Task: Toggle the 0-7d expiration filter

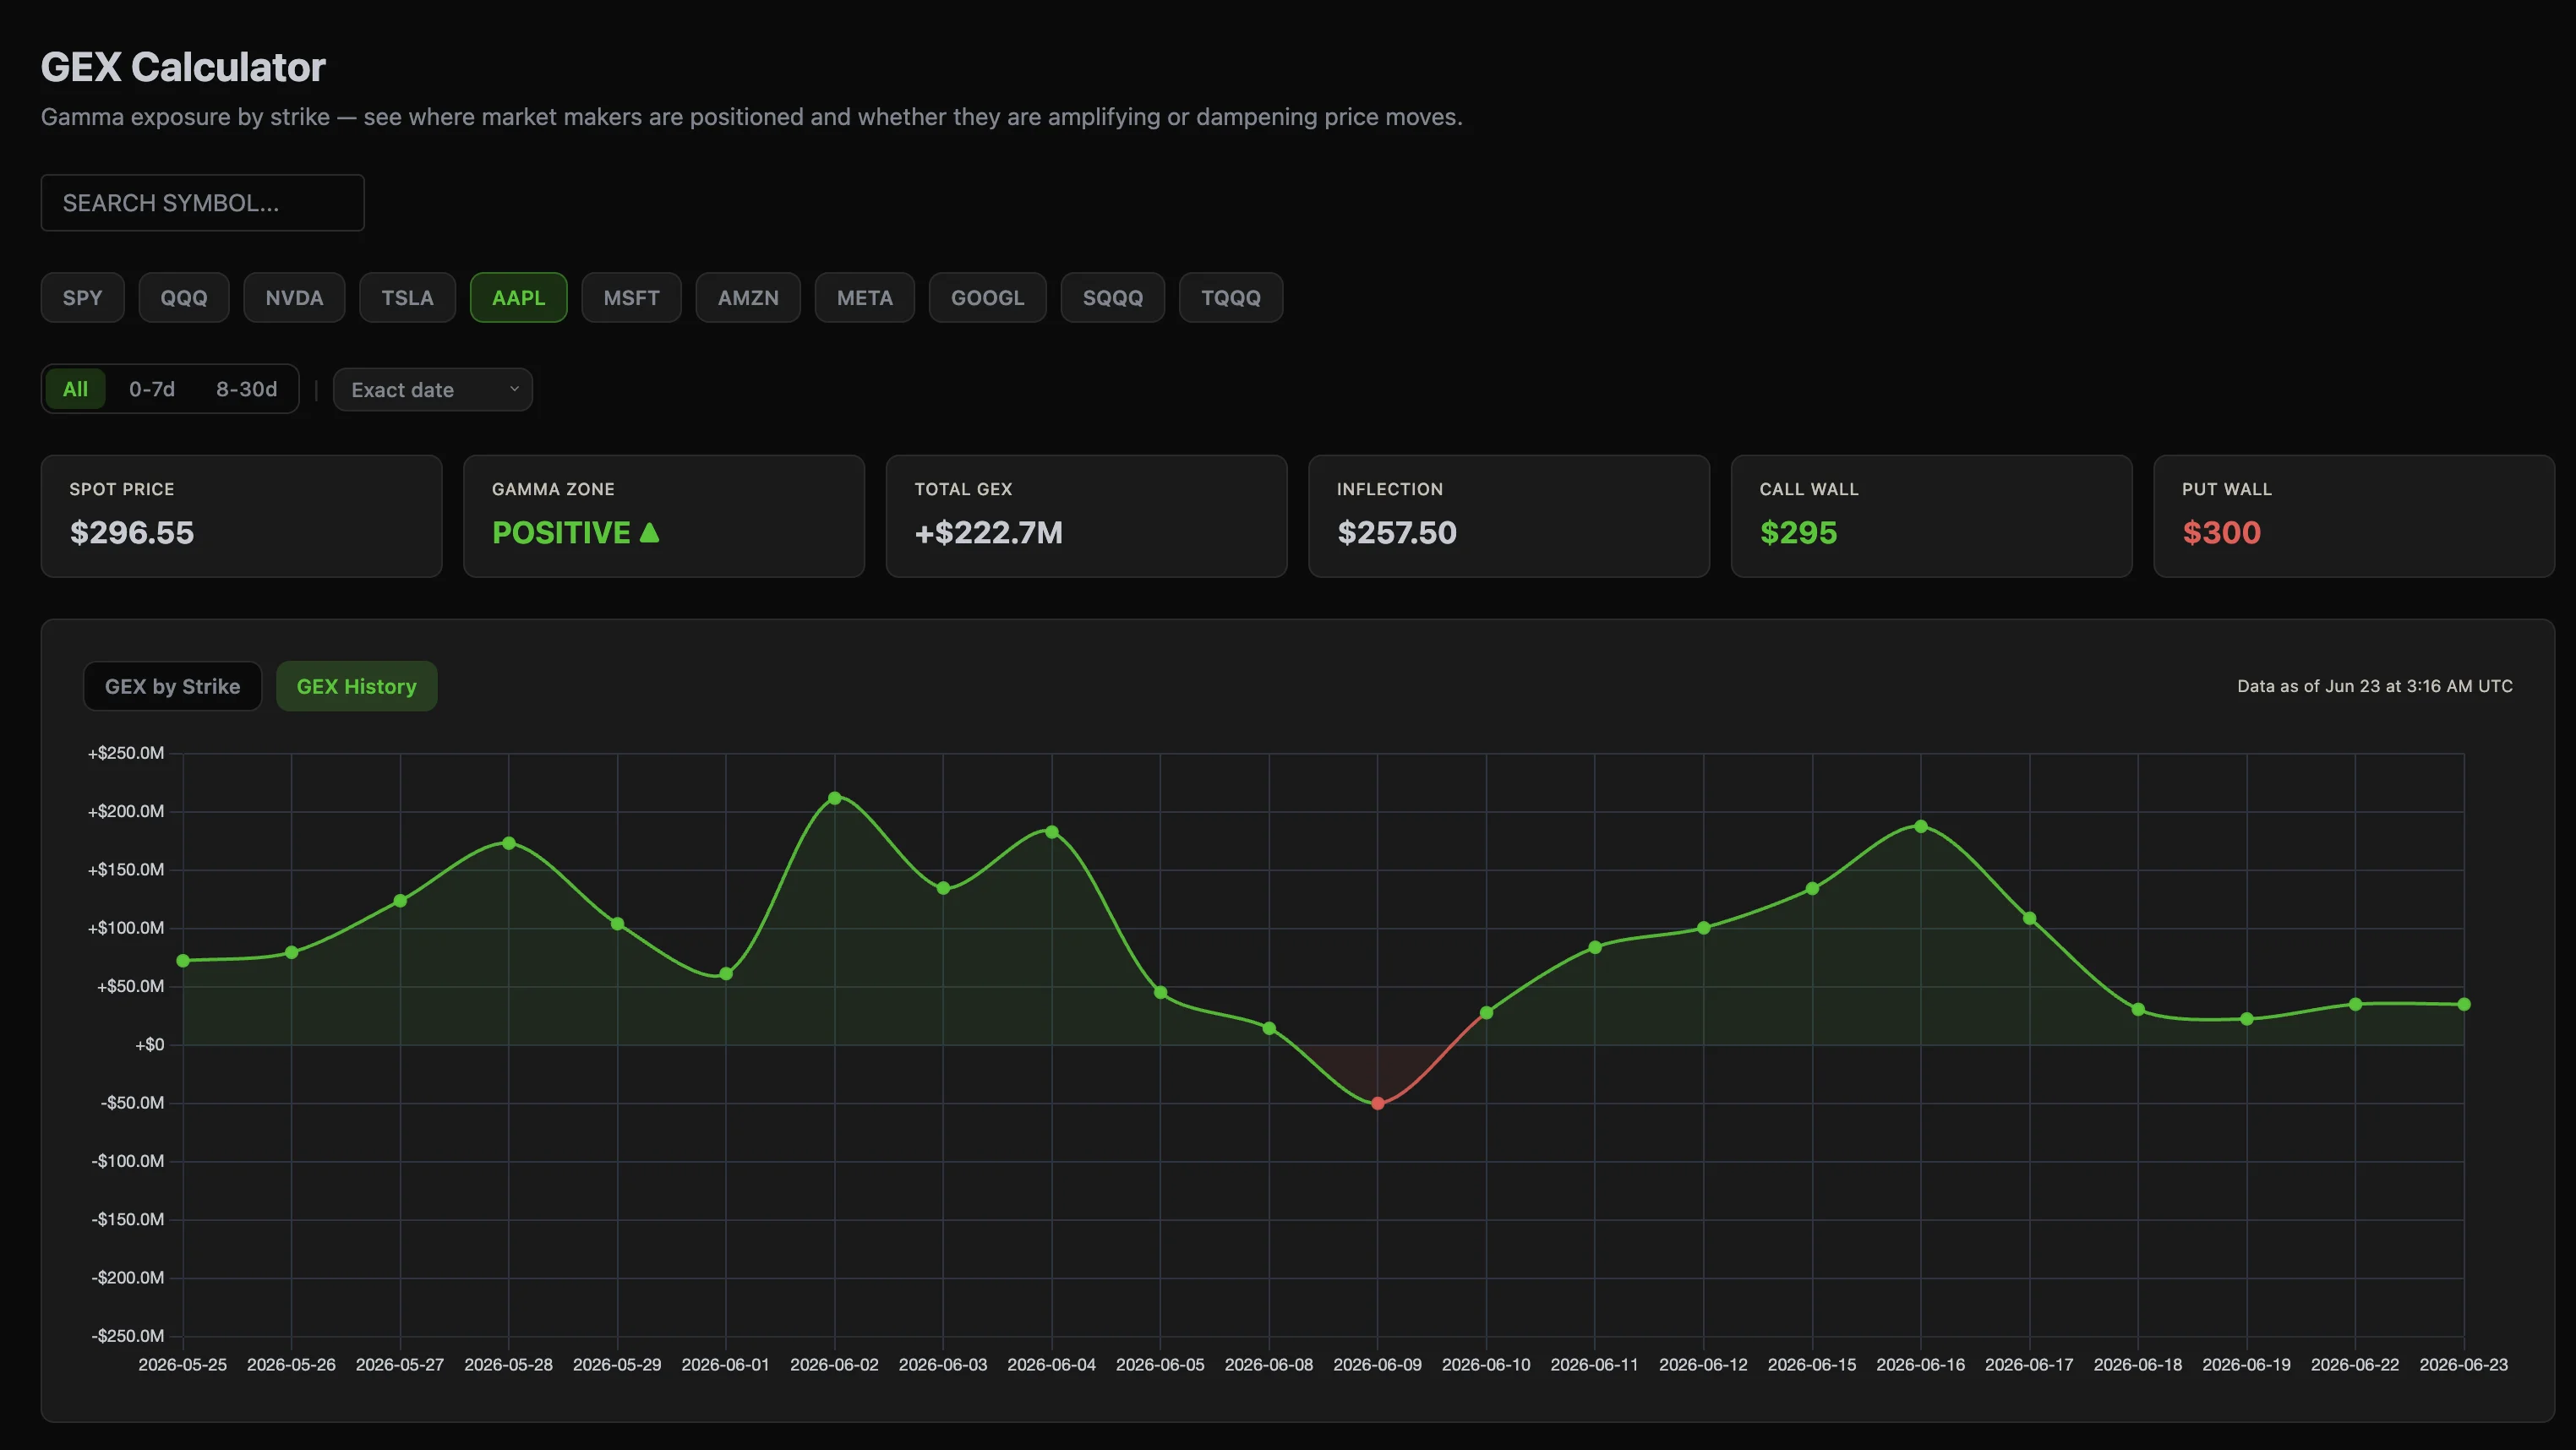Action: tap(152, 389)
